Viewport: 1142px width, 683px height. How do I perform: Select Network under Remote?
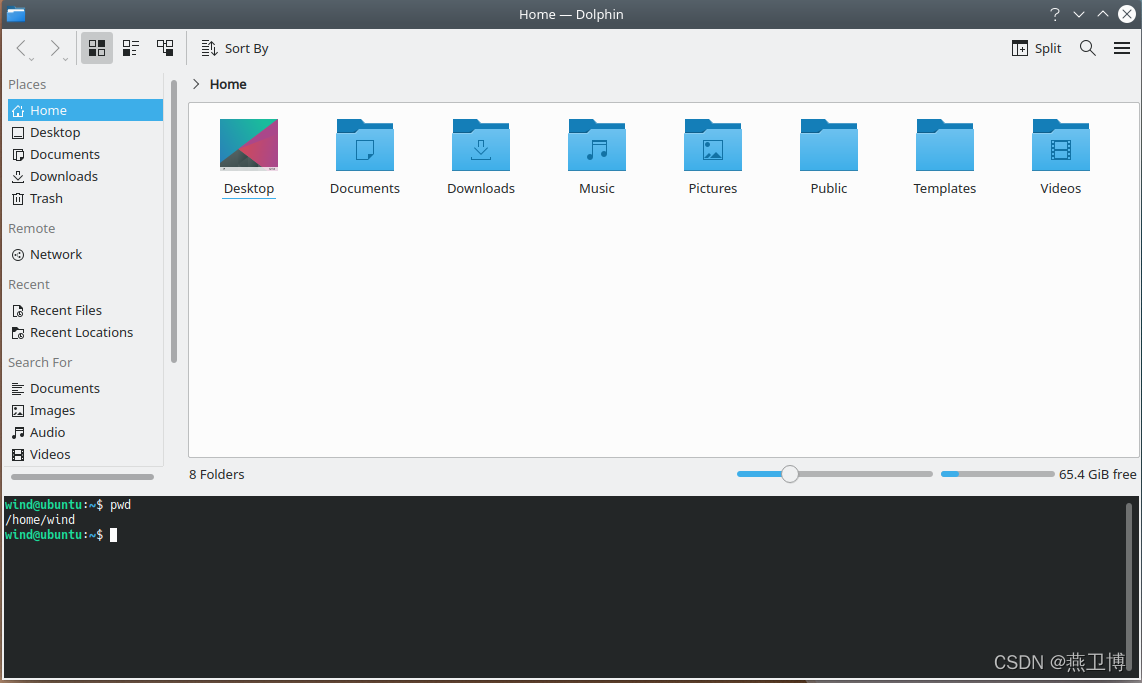pos(56,254)
